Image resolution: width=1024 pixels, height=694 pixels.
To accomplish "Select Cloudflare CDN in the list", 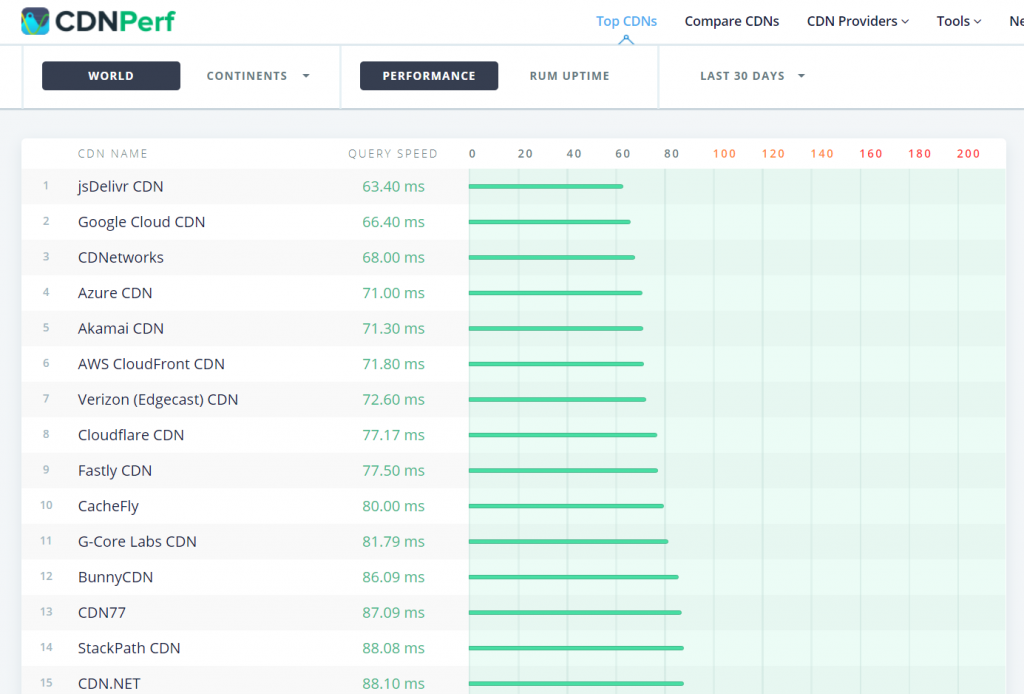I will coord(131,435).
